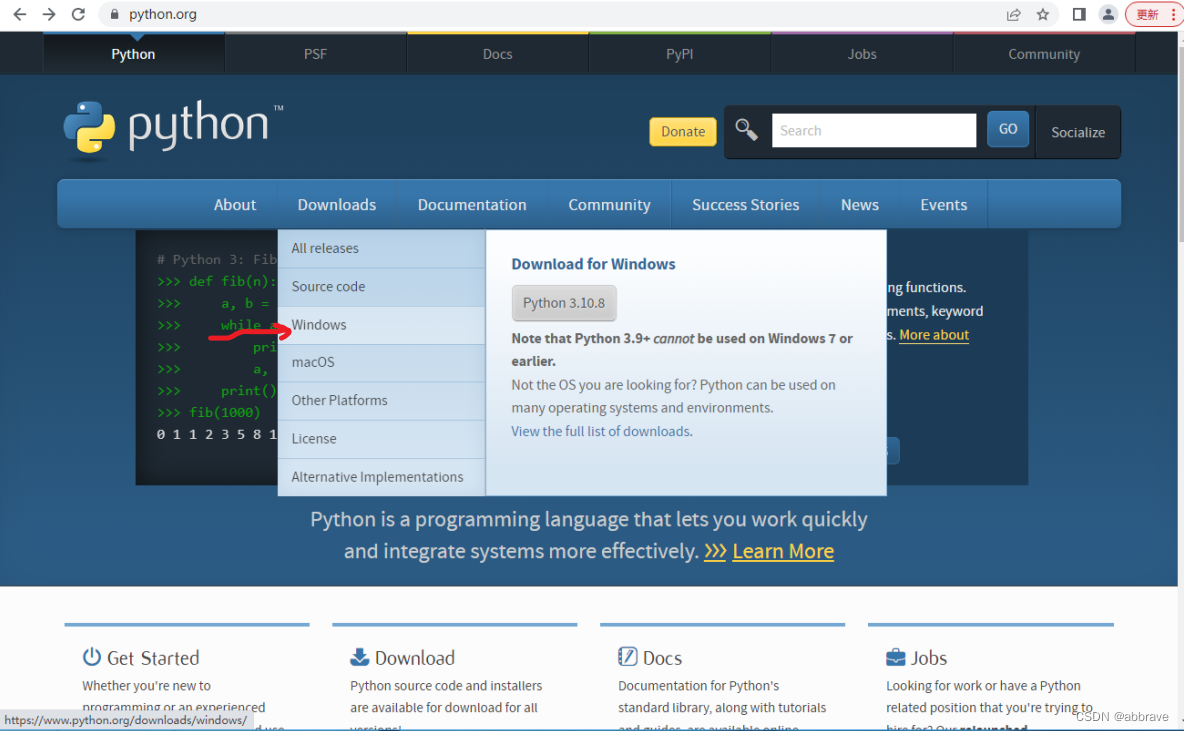
Task: Click the Docs pencil icon
Action: [x=627, y=656]
